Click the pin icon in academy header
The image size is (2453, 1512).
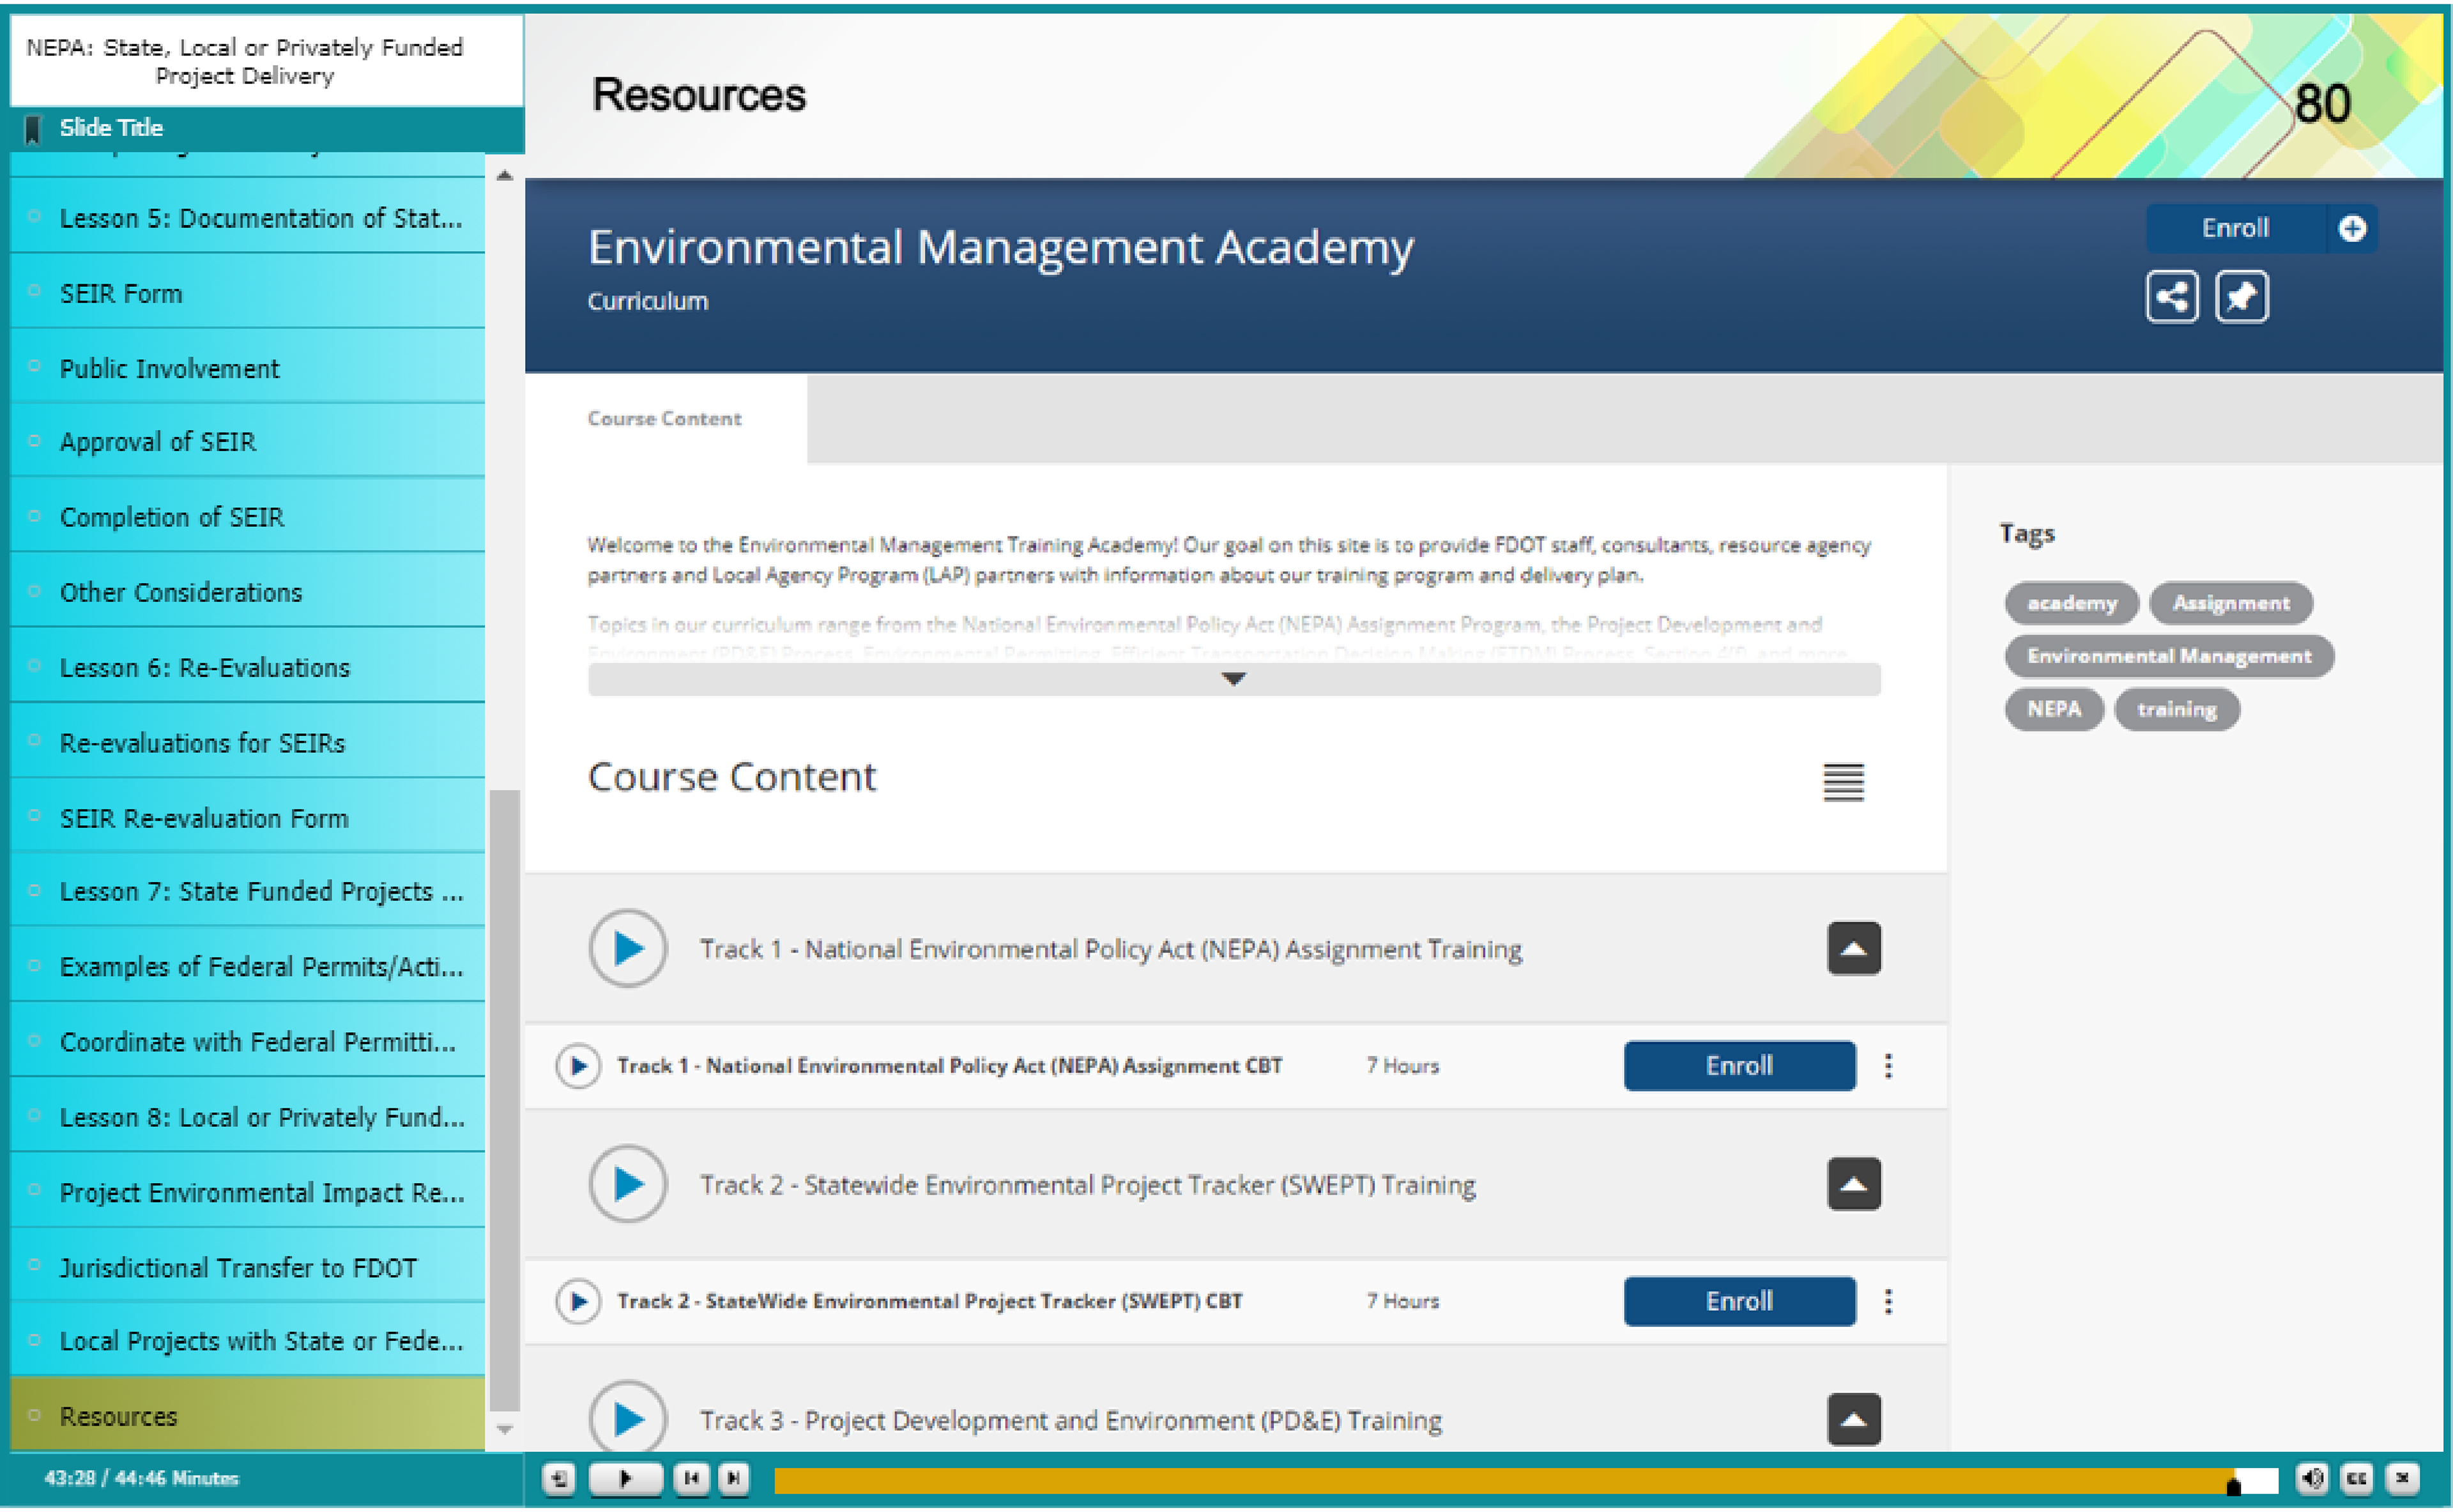click(x=2242, y=297)
